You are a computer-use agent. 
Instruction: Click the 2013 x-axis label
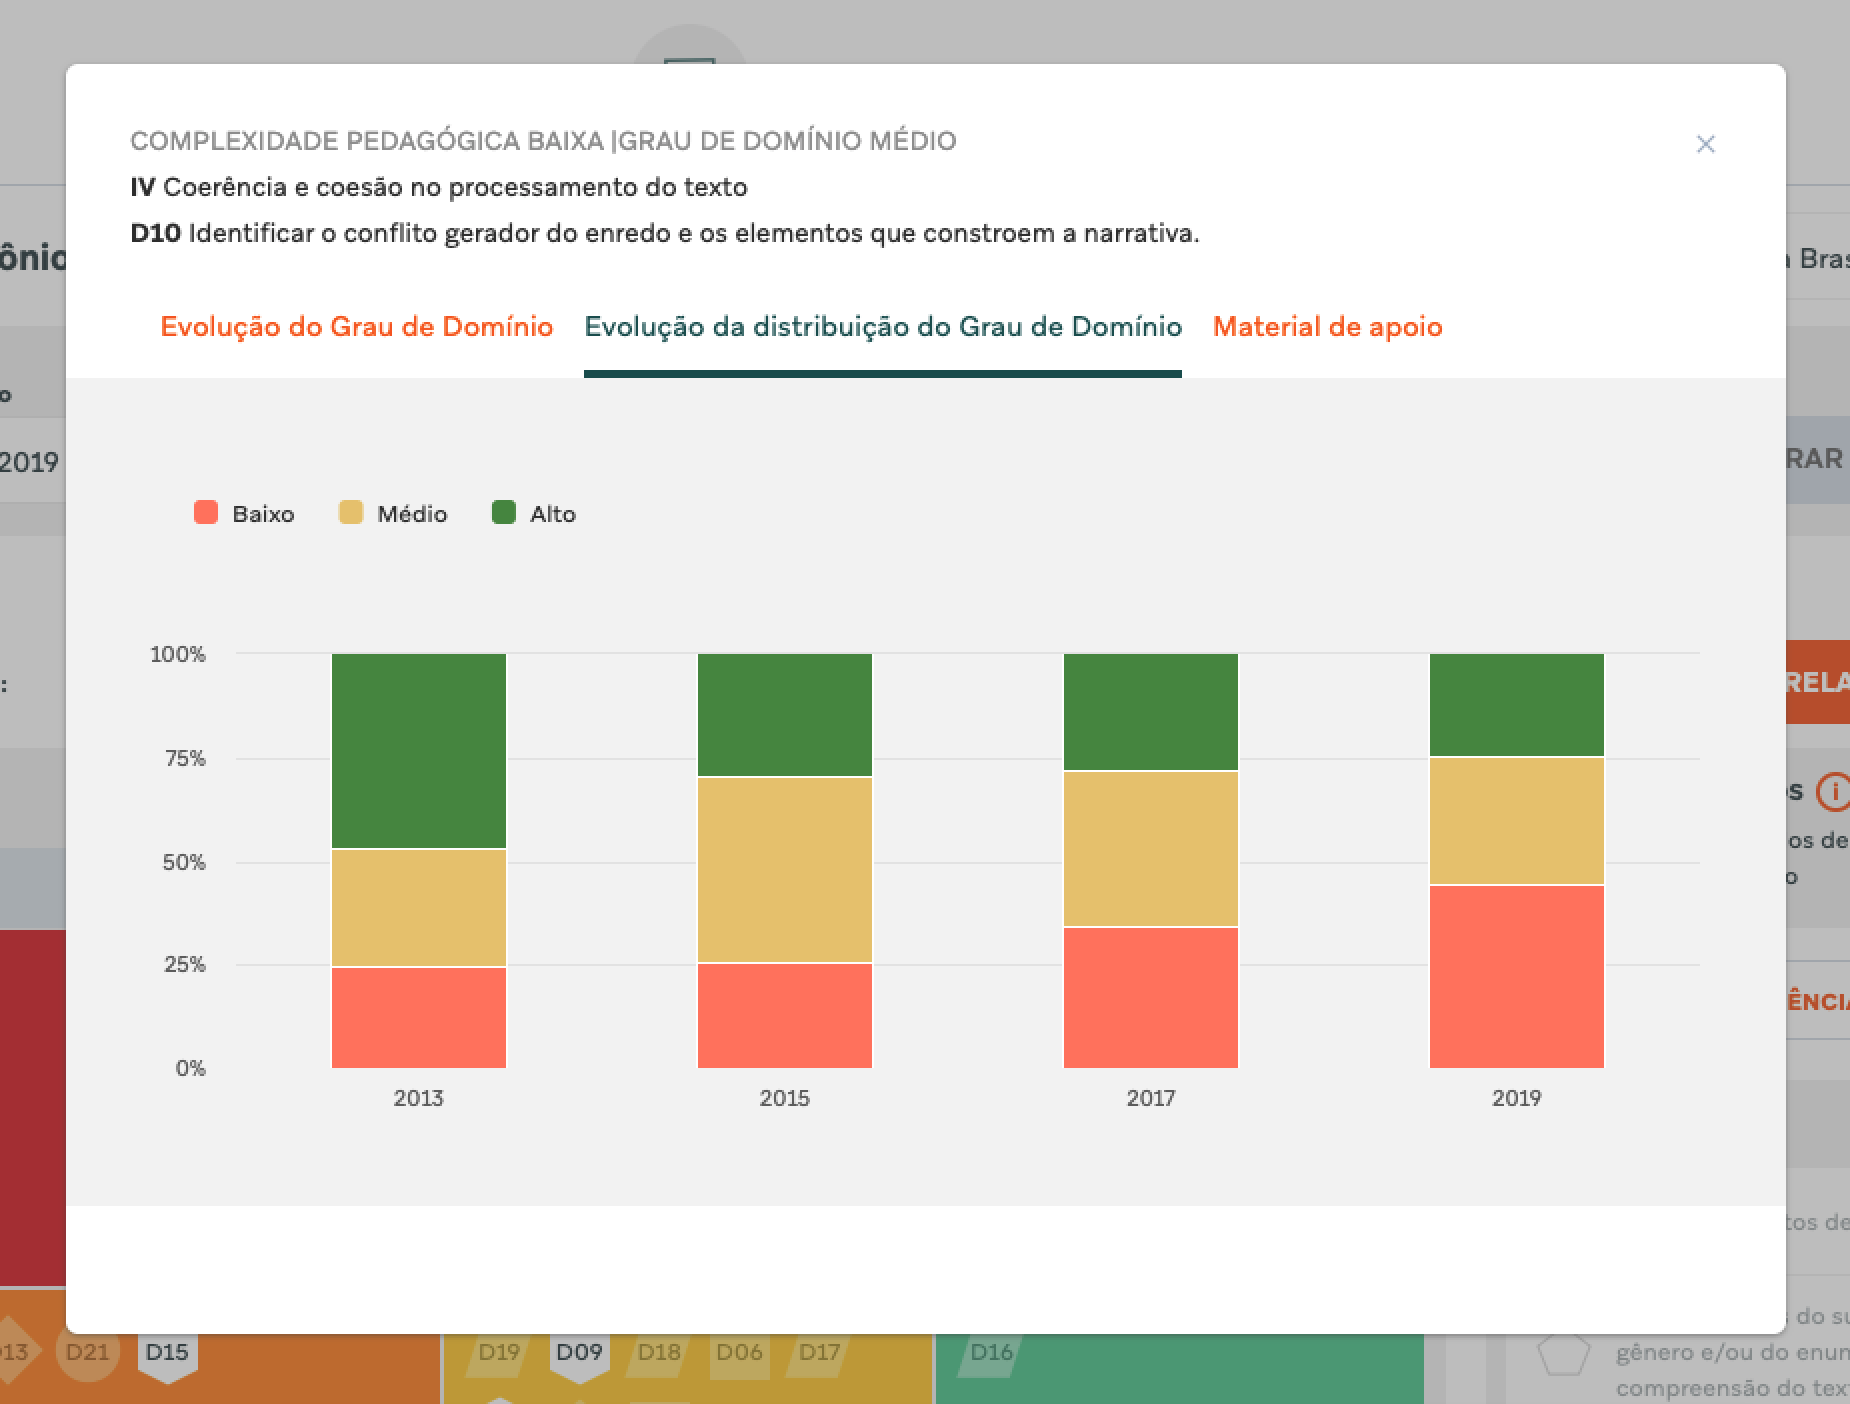[418, 1098]
